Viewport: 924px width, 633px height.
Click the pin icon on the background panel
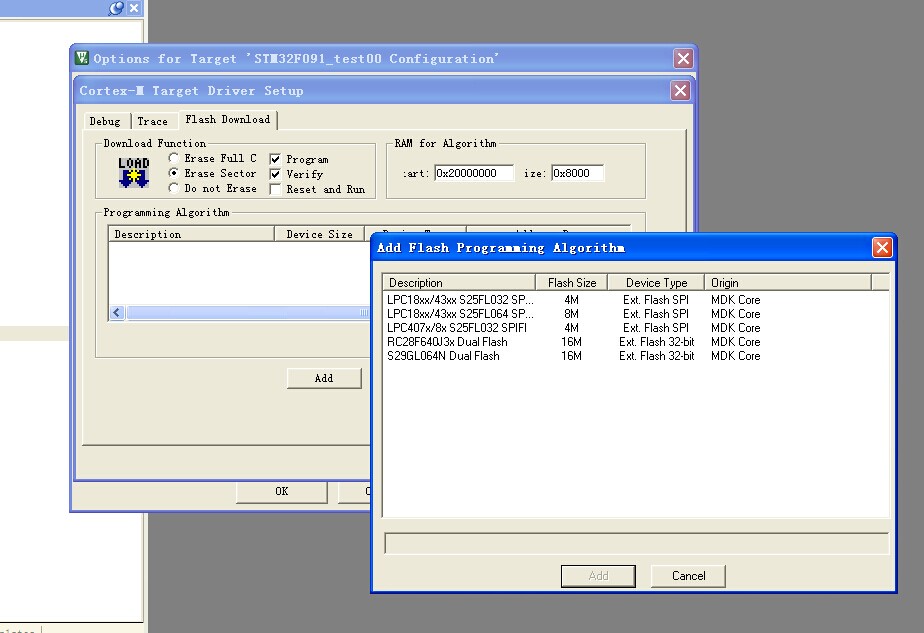pyautogui.click(x=116, y=8)
